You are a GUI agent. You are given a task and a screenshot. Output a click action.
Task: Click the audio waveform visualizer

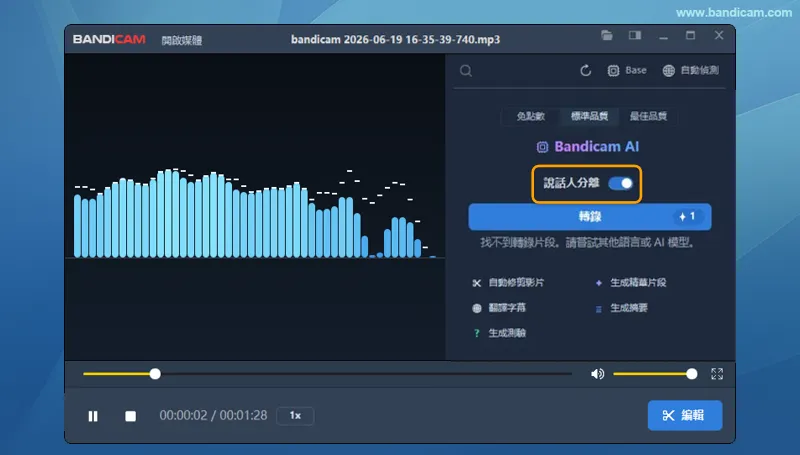pos(255,213)
